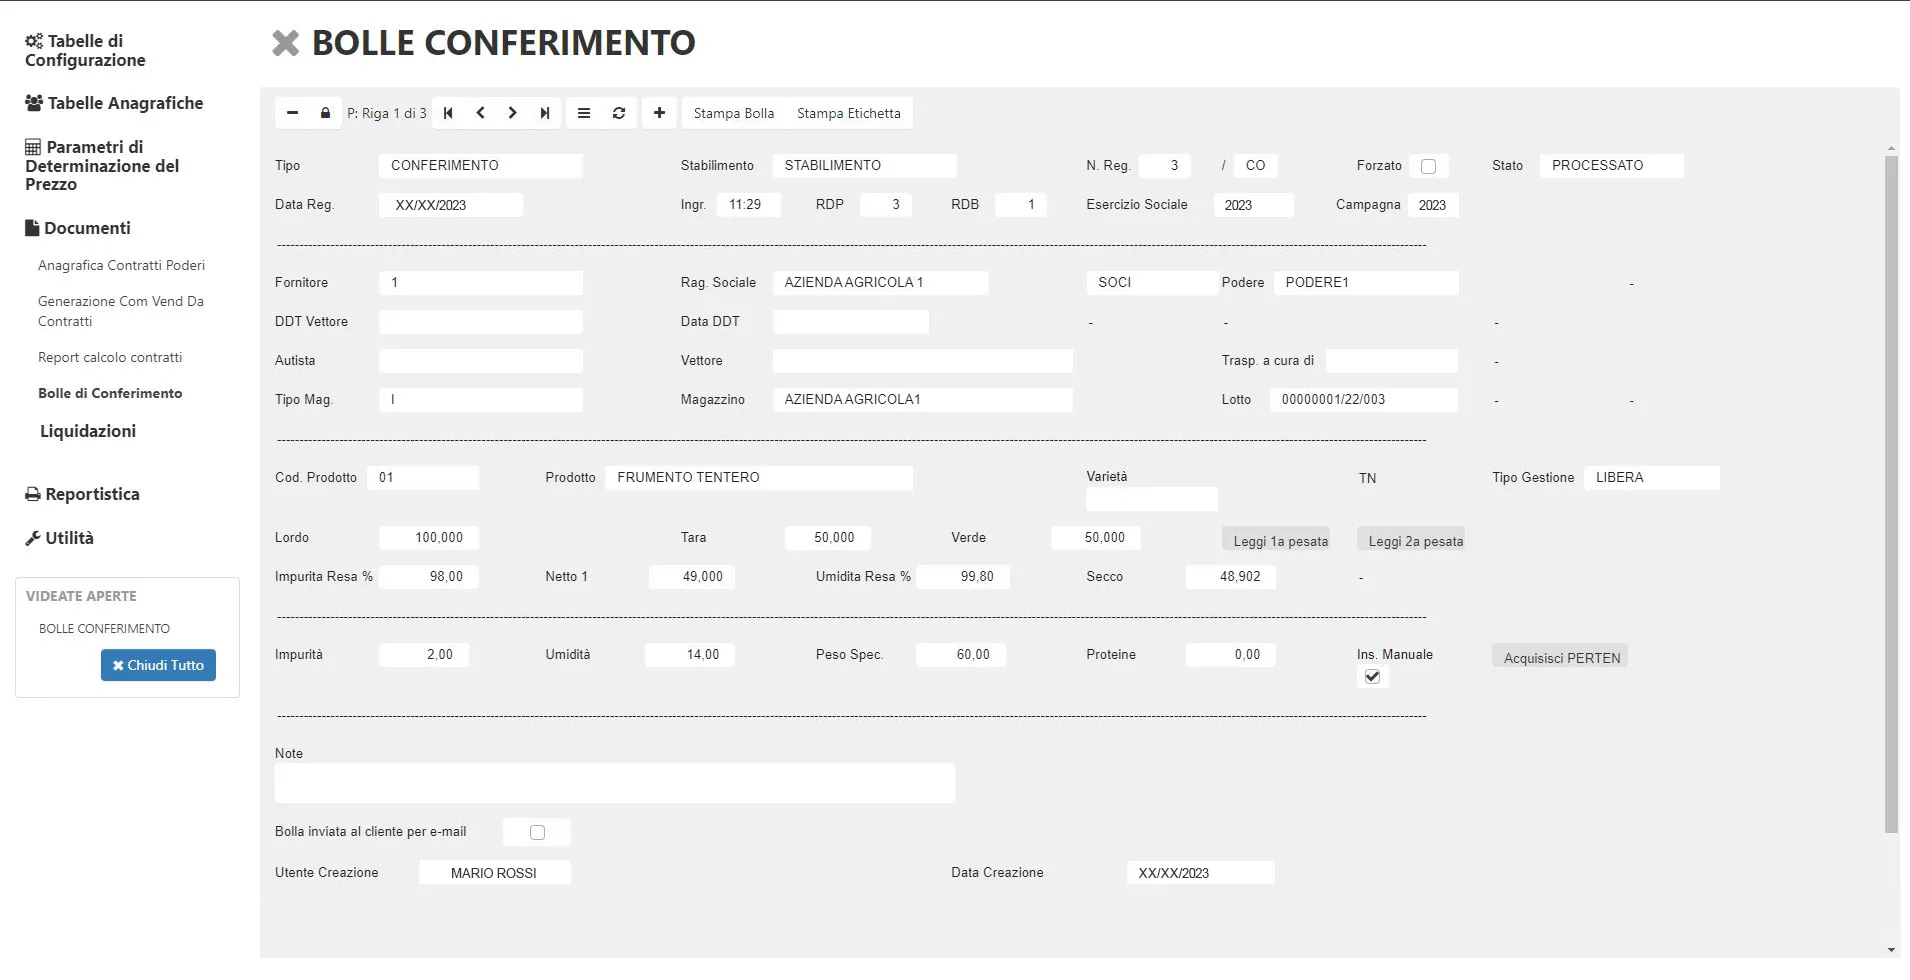Click the Stato field showing PROCESSATO
Viewport: 1910px width, 980px height.
coord(1612,166)
